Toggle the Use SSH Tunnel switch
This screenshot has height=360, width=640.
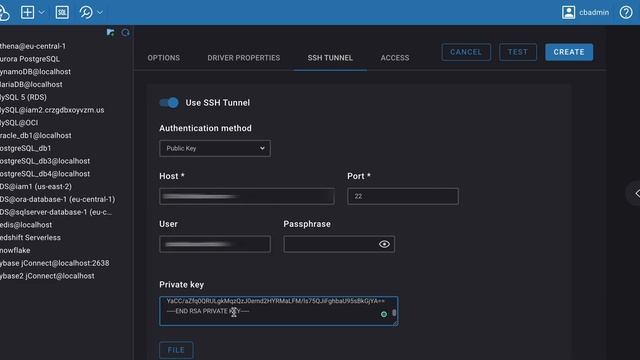[x=169, y=102]
